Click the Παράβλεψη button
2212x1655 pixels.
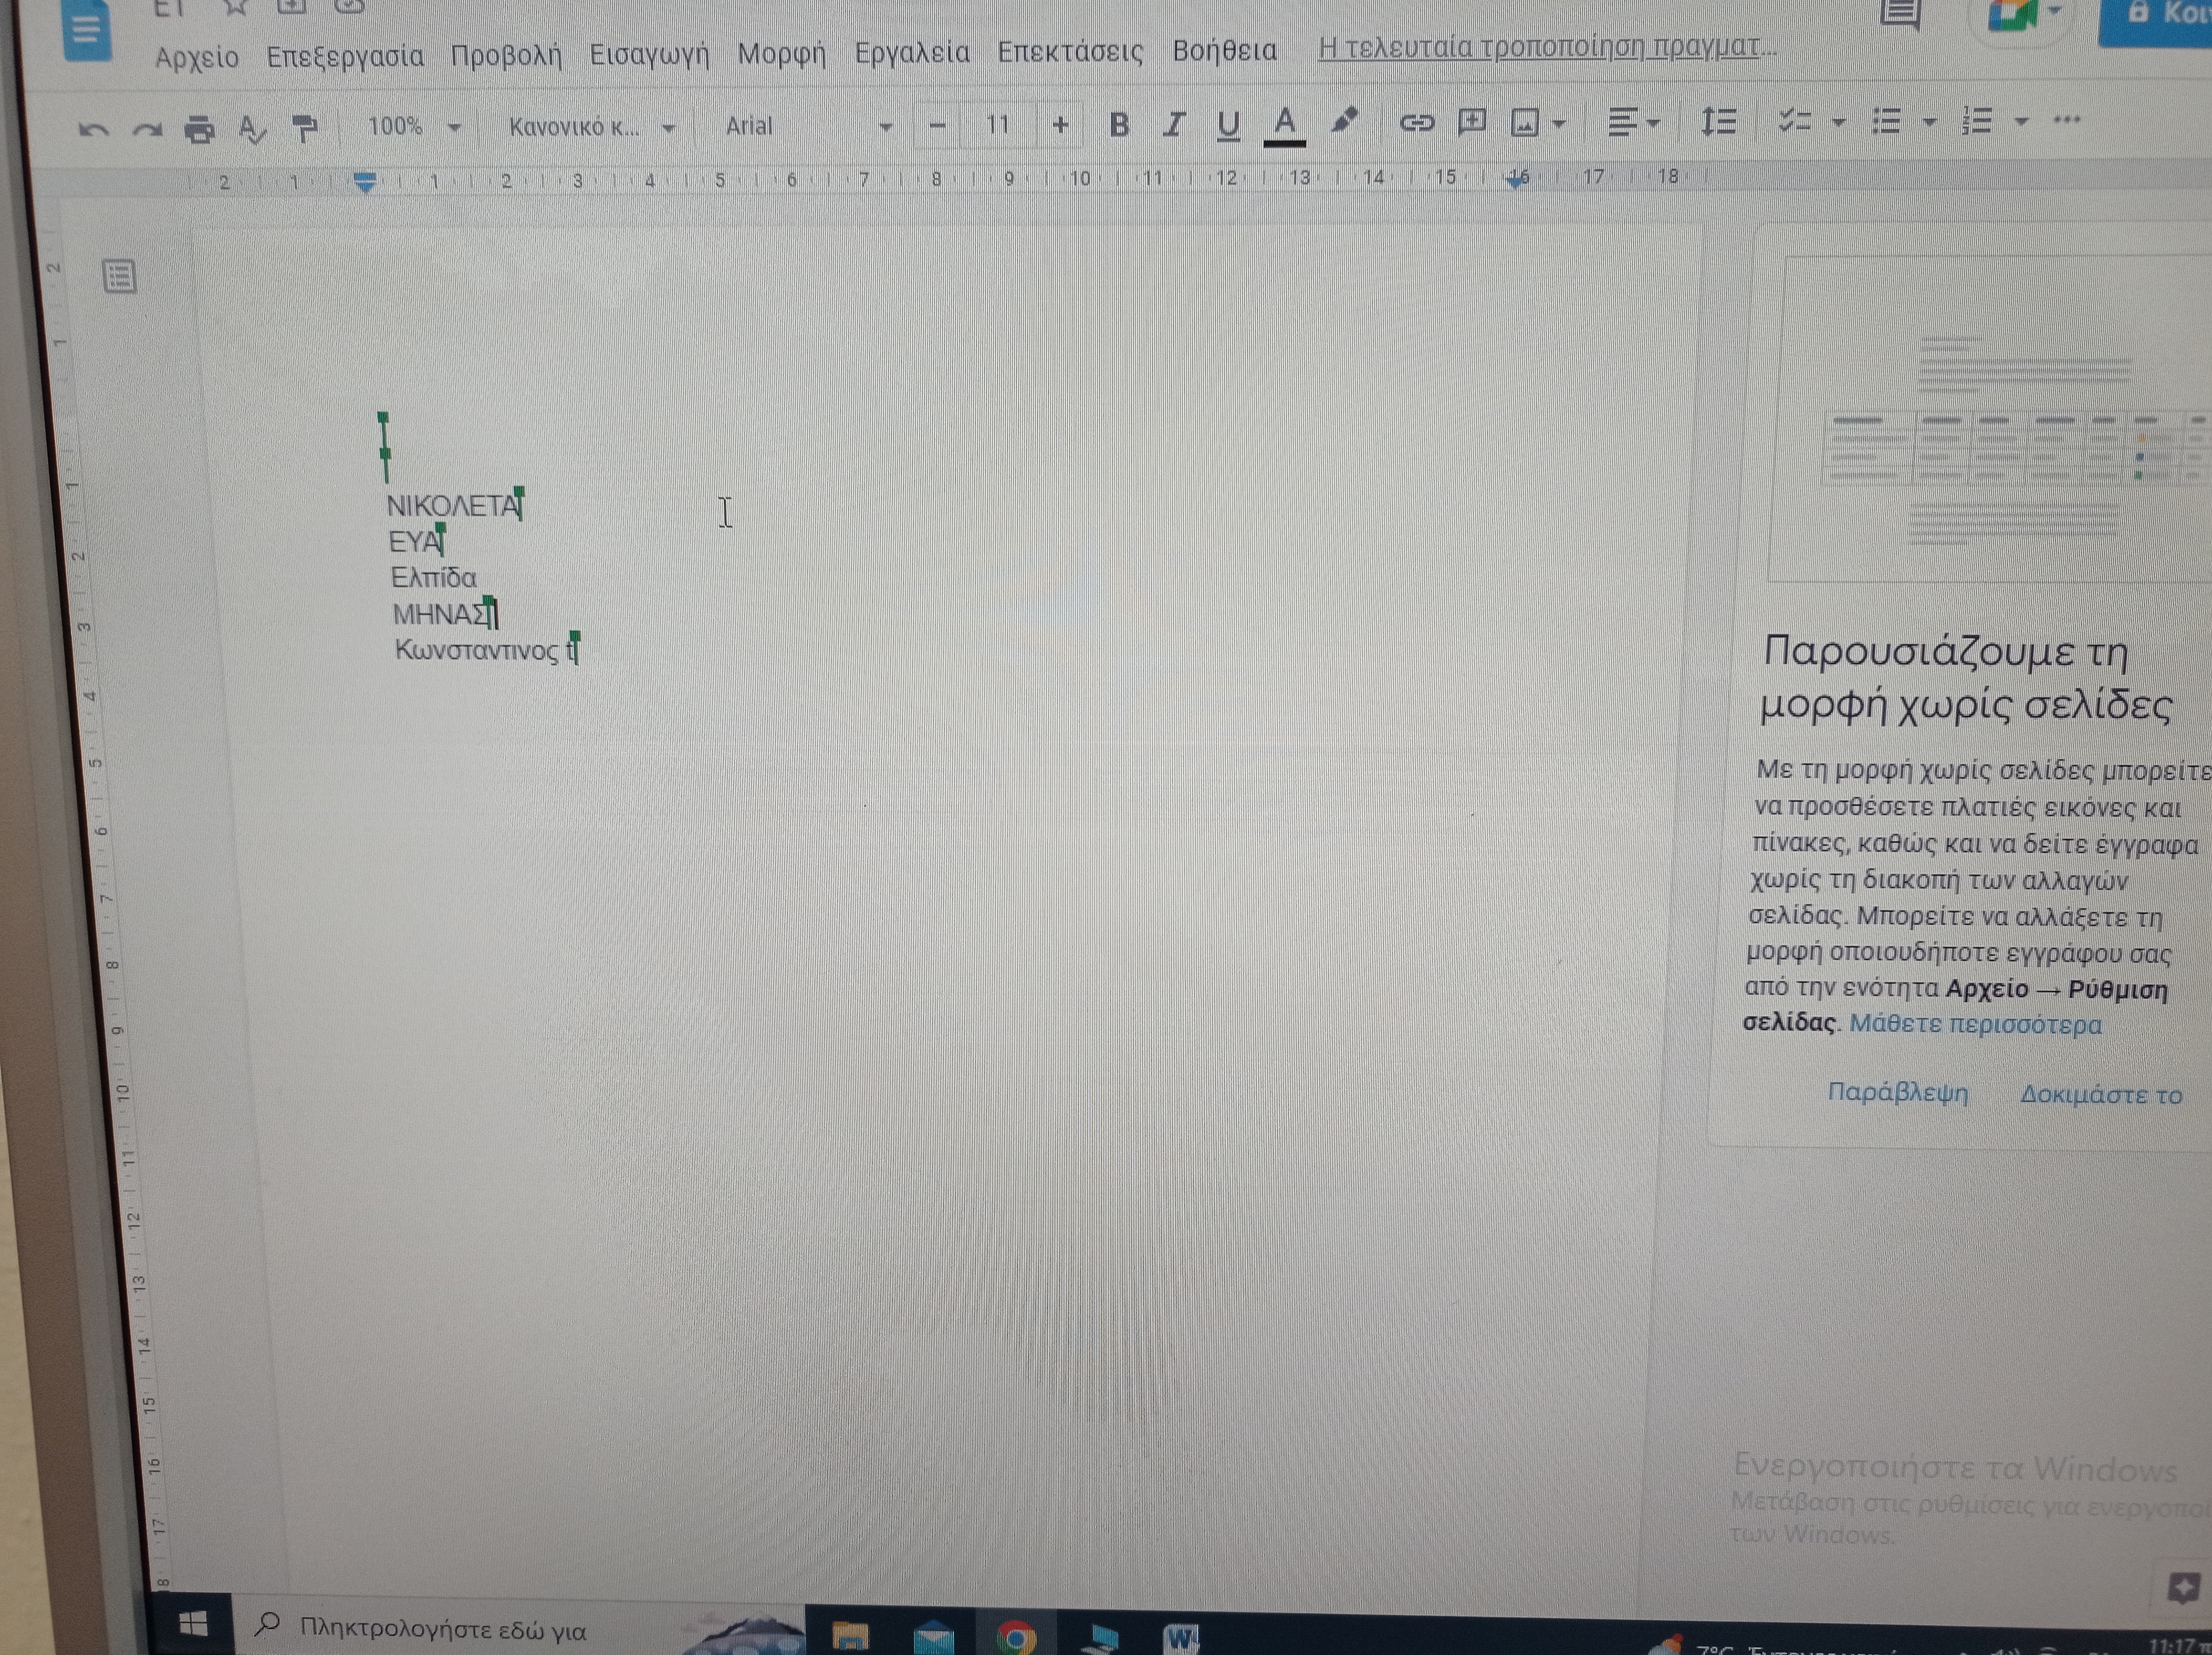[x=1897, y=1092]
